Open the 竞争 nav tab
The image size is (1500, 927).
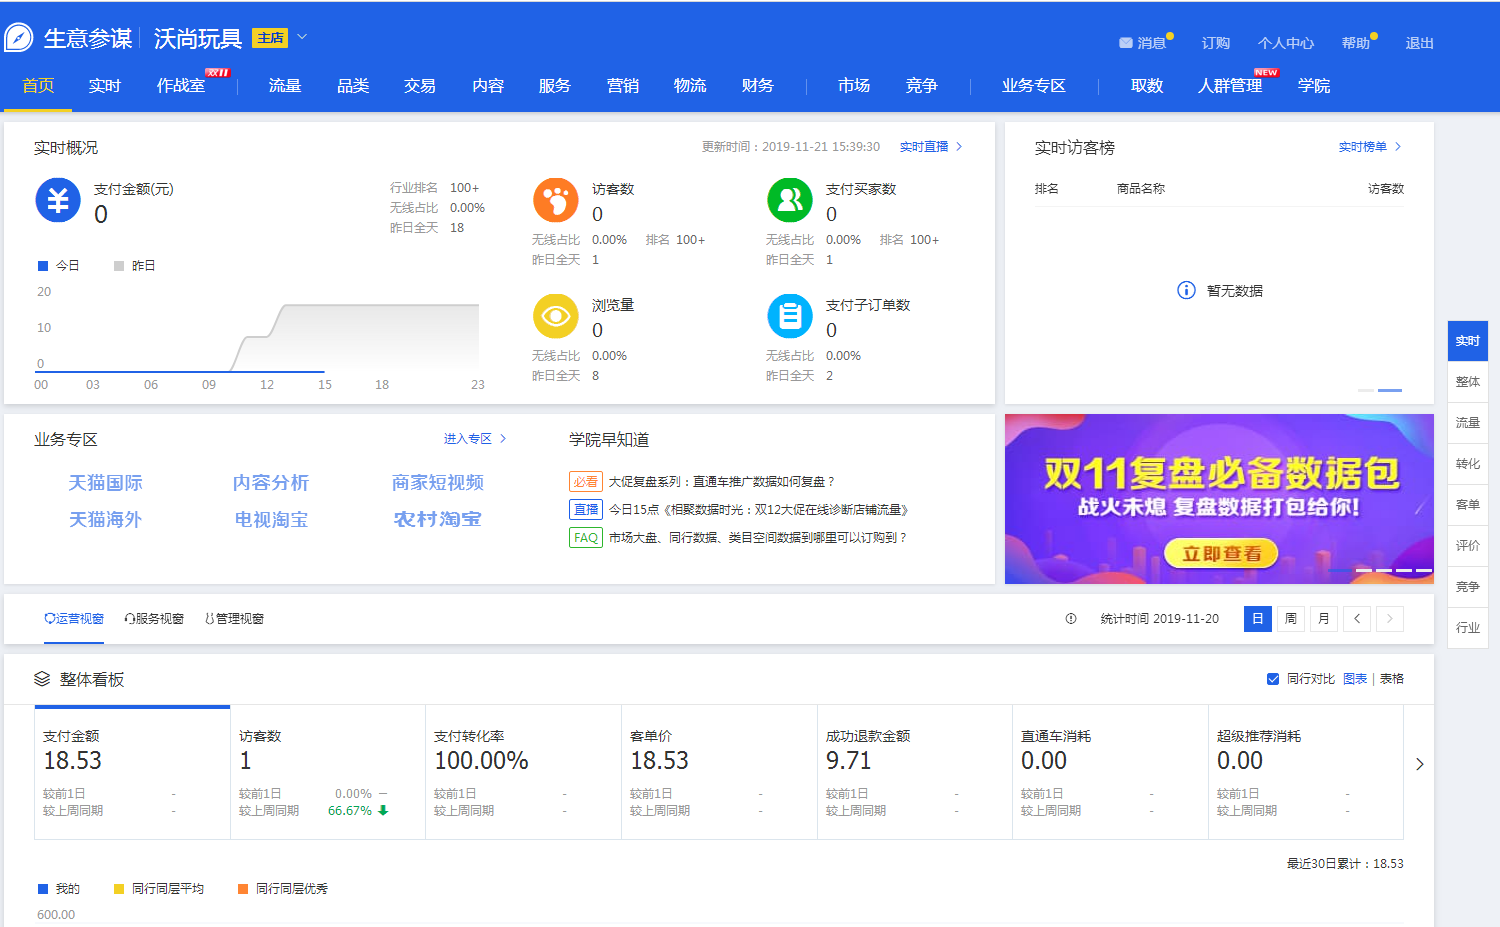(922, 86)
